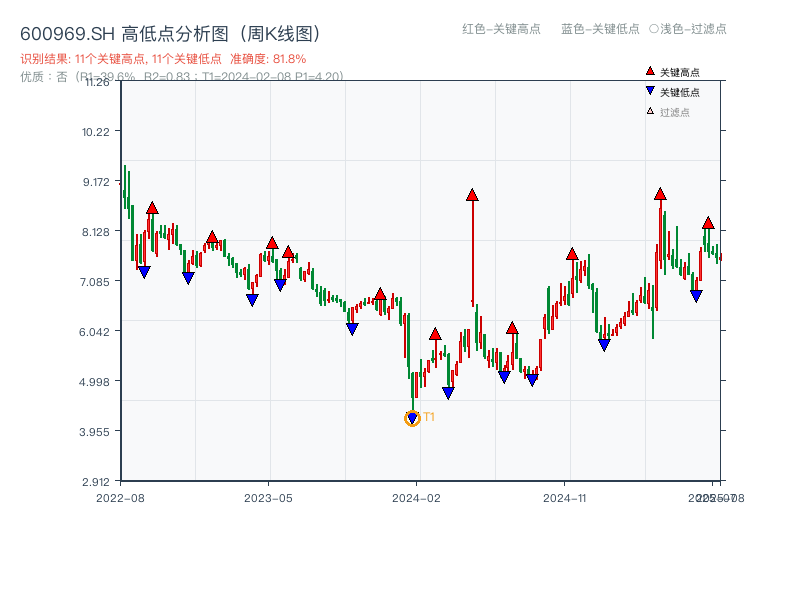Toggle the 关键低点 legend entry
800x600 pixels.
[673, 92]
